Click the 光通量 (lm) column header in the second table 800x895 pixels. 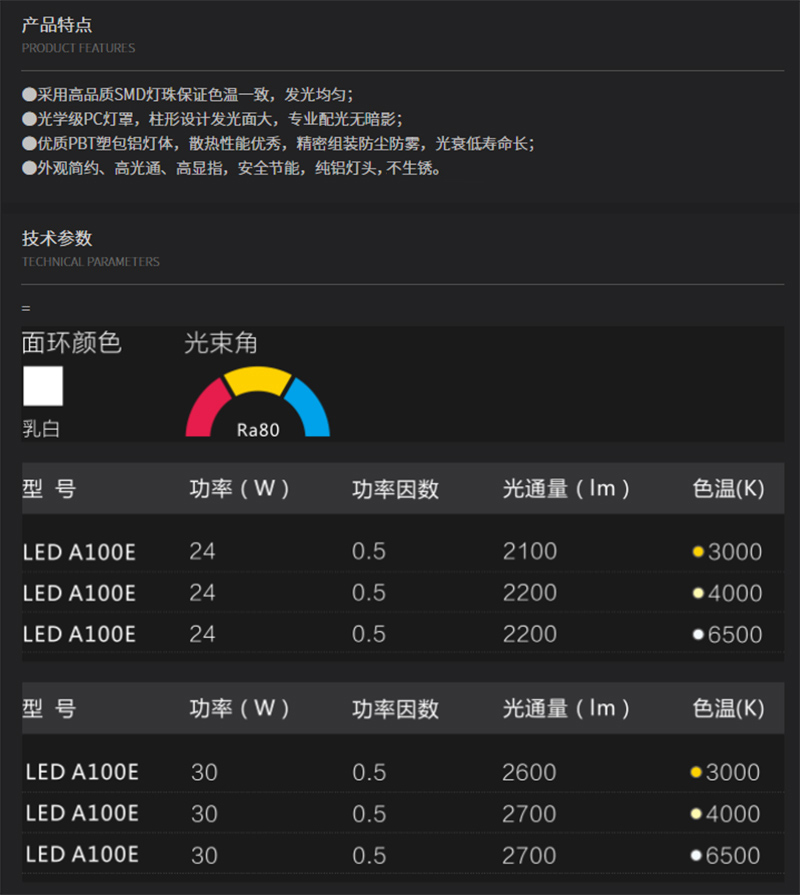(565, 708)
